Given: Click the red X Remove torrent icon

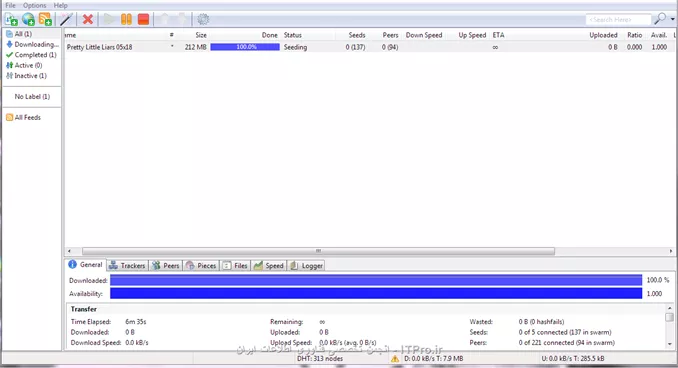Looking at the screenshot, I should point(88,19).
